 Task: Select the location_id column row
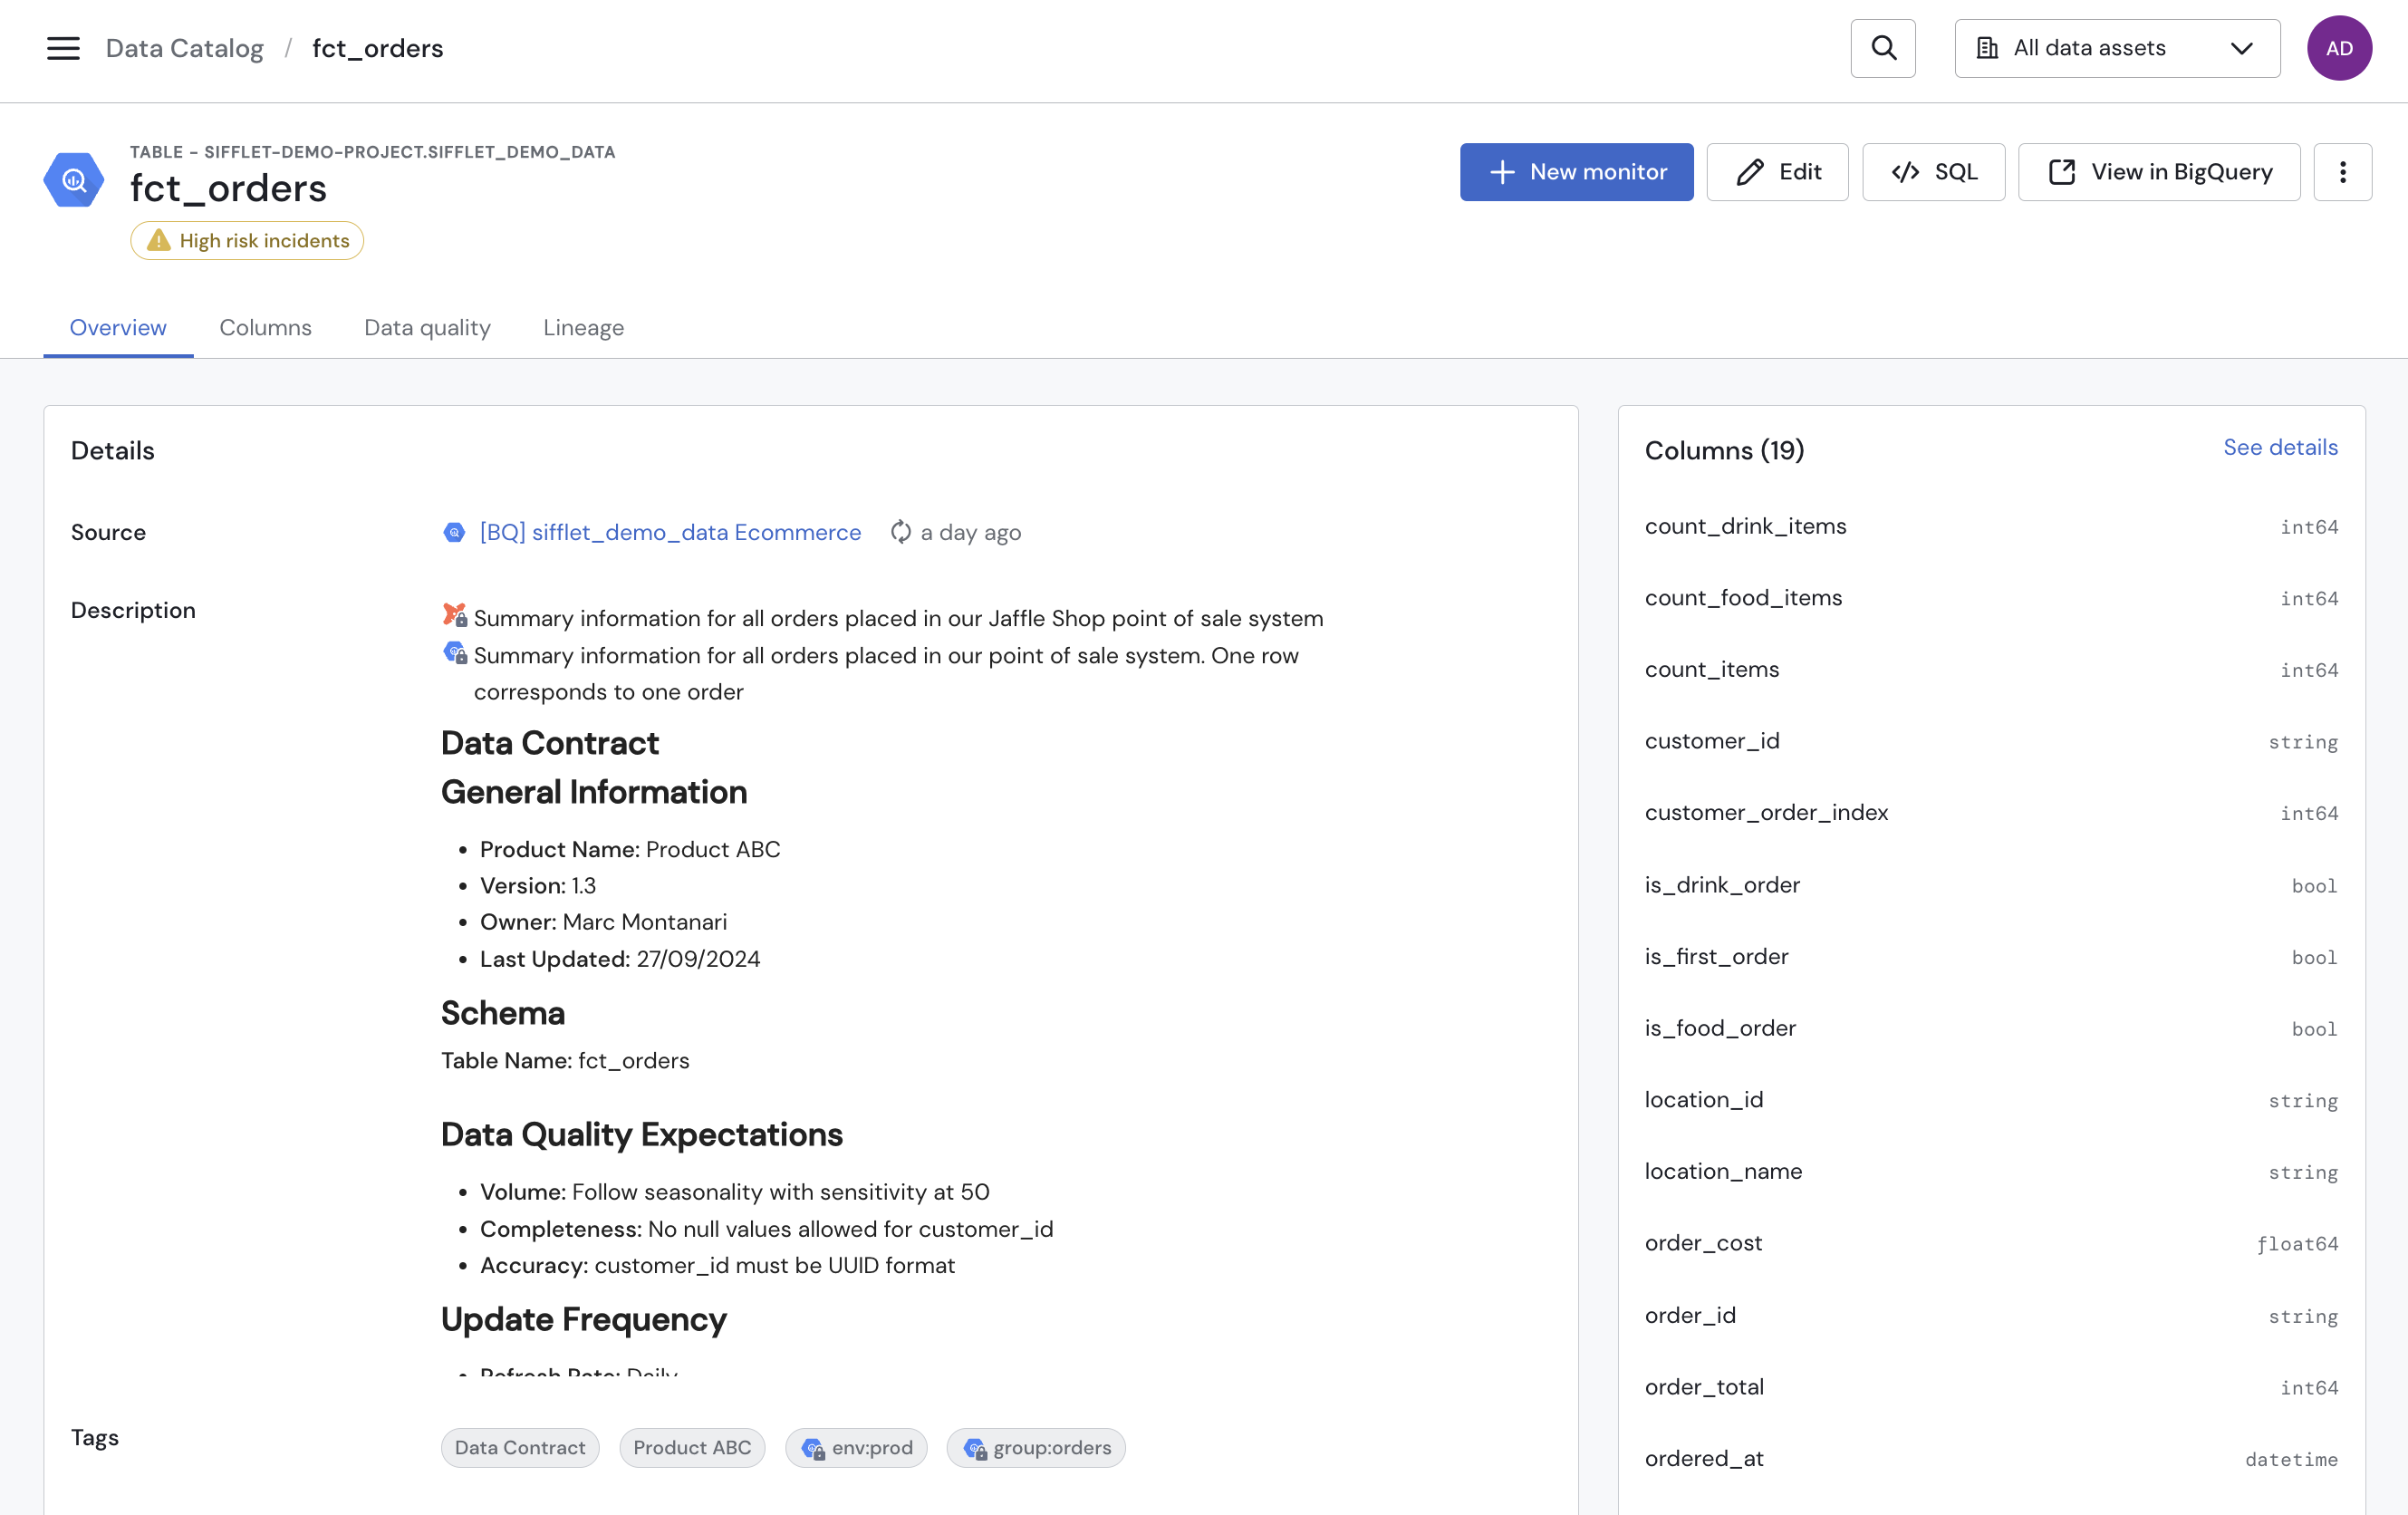tap(1991, 1100)
